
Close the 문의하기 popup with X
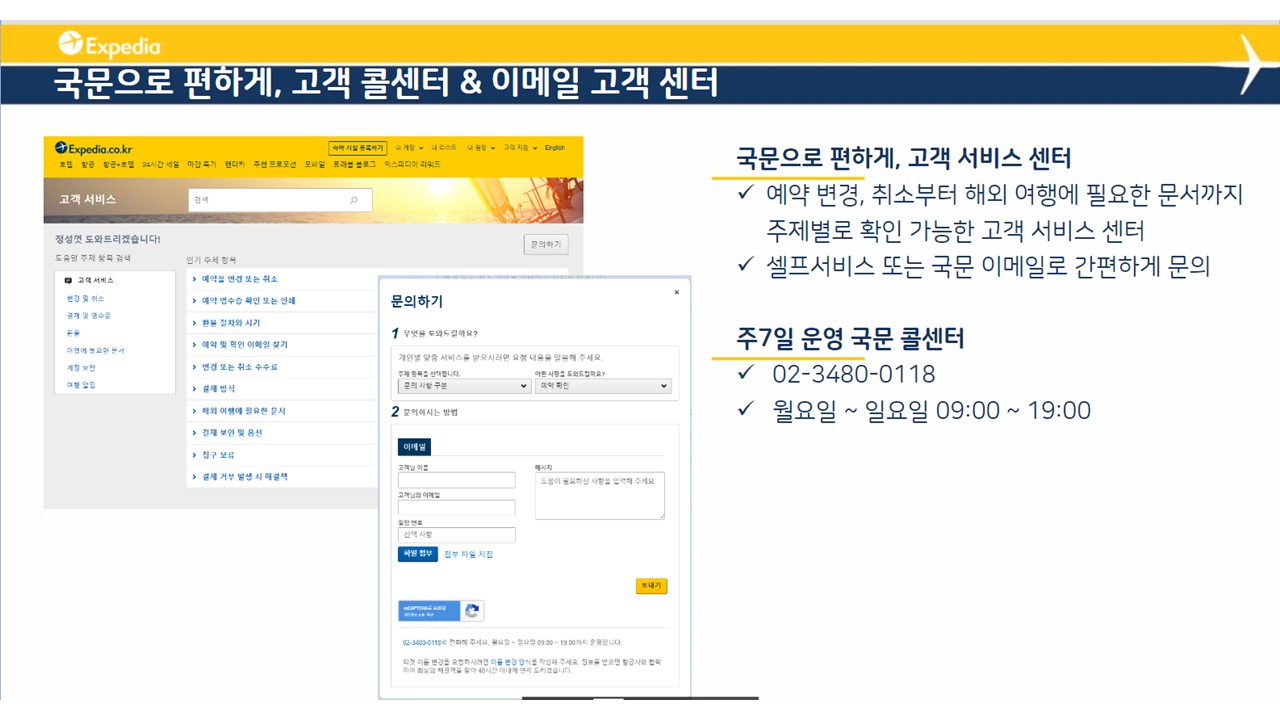click(x=676, y=292)
